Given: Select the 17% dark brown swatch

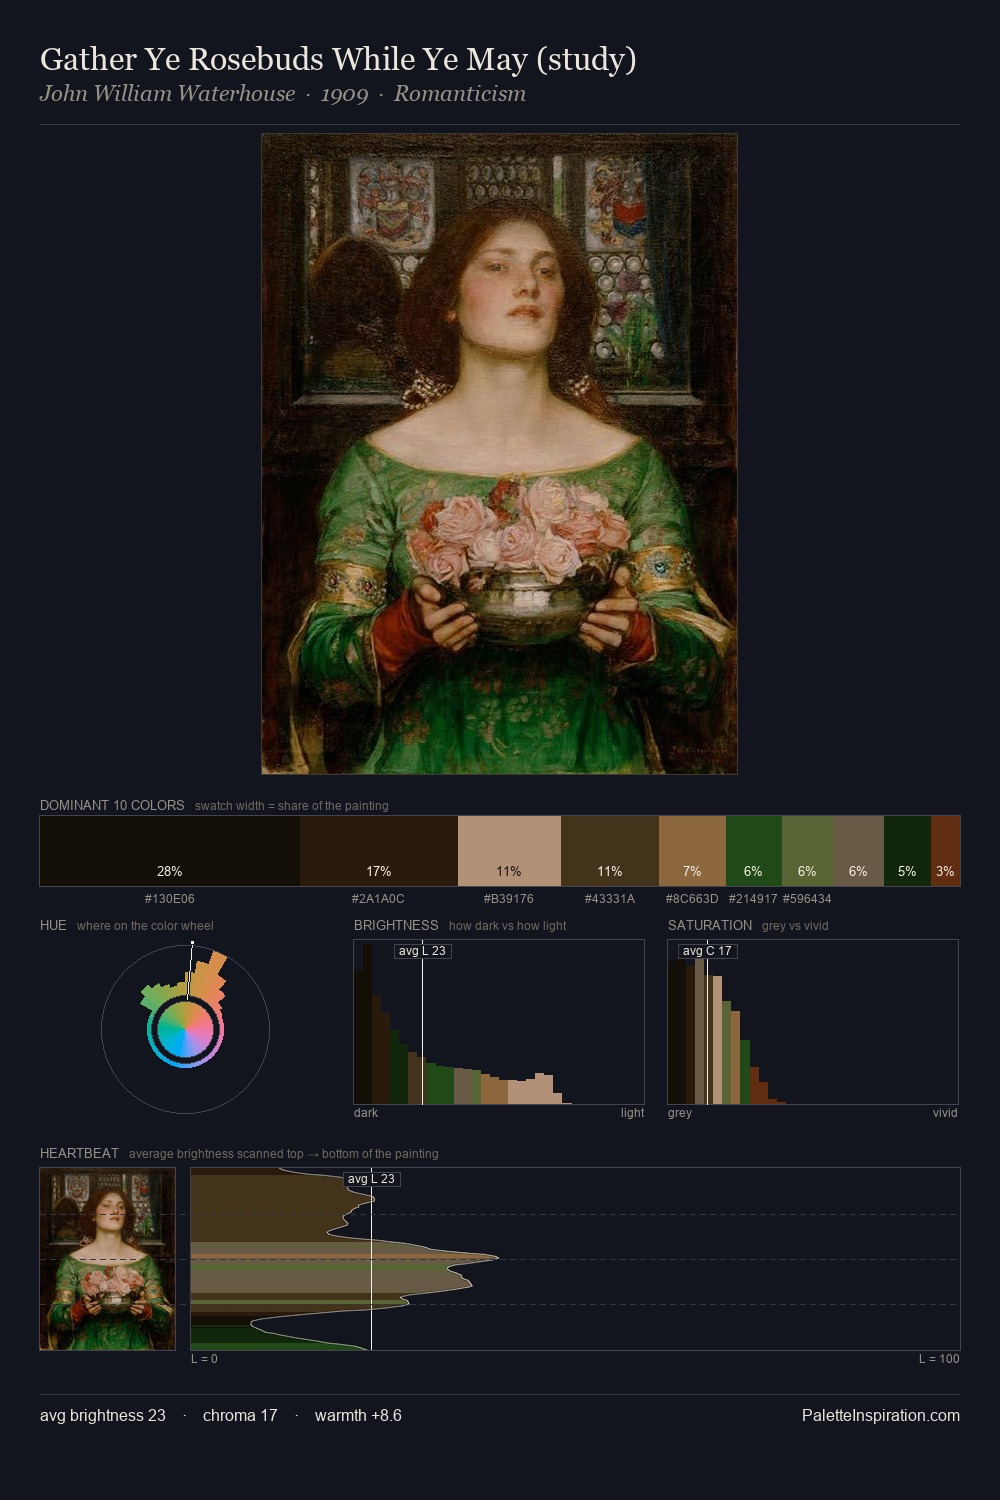Looking at the screenshot, I should 379,851.
